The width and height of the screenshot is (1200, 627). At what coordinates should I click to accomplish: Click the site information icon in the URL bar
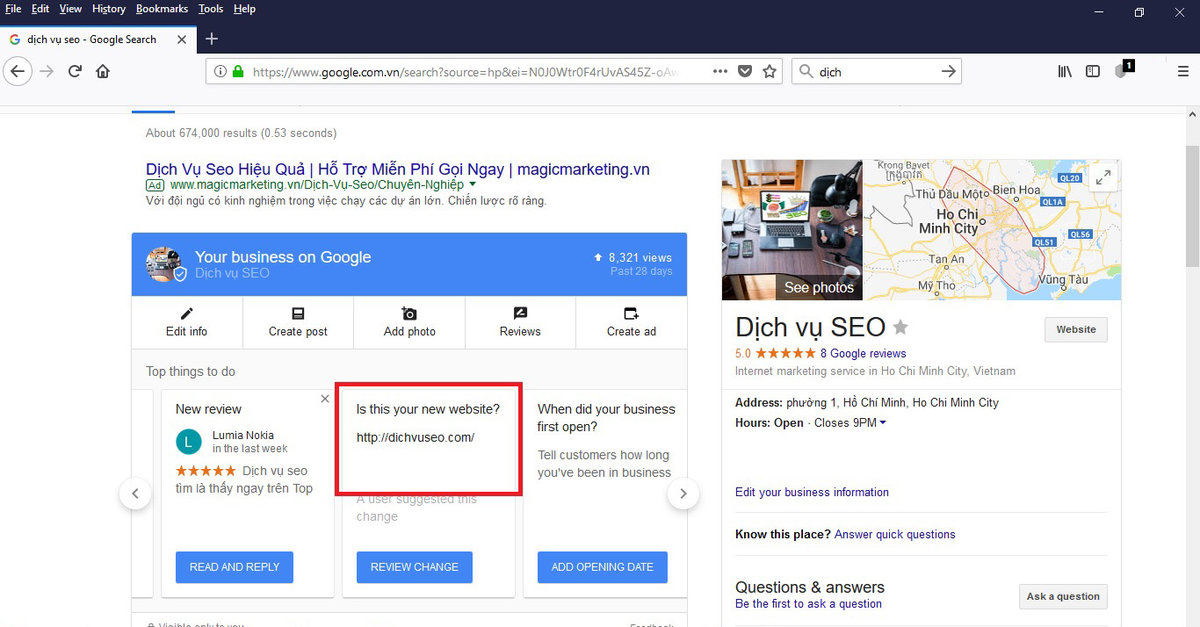220,72
